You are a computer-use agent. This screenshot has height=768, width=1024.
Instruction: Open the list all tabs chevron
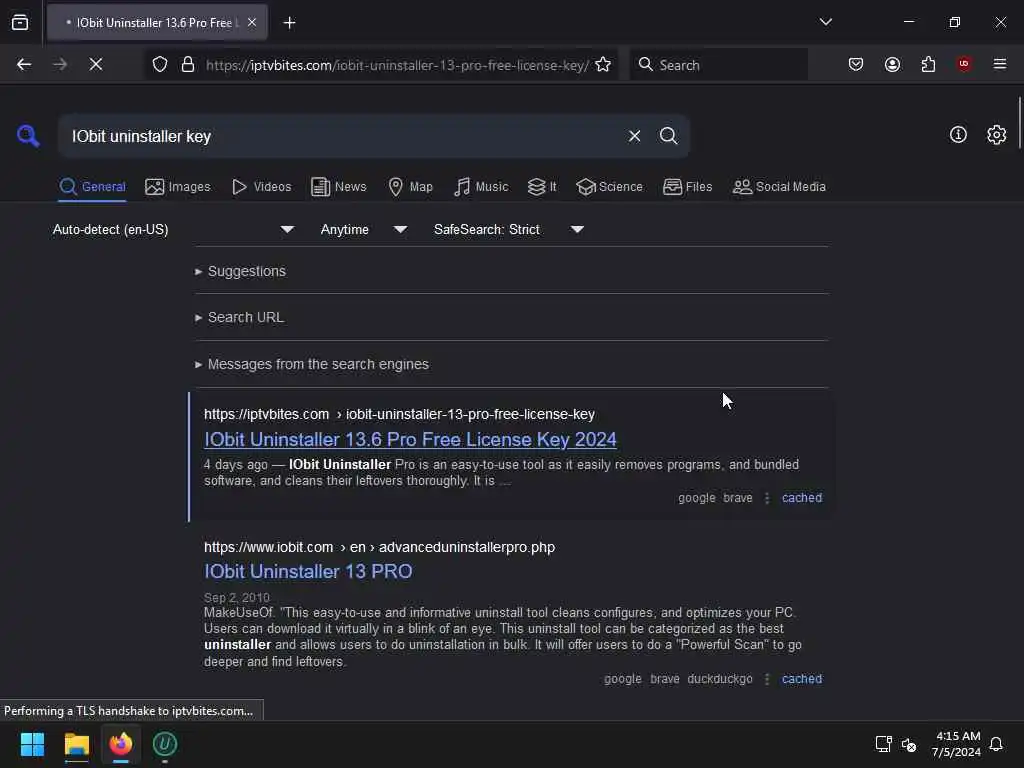tap(825, 22)
